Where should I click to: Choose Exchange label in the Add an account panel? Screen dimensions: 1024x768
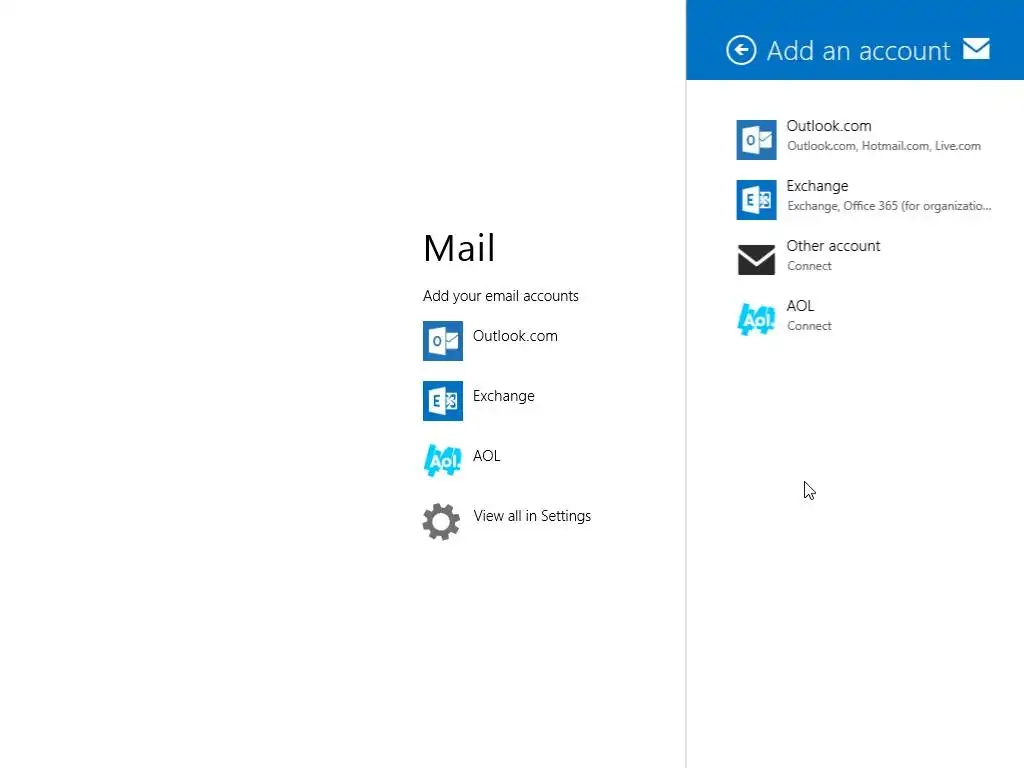pos(817,186)
